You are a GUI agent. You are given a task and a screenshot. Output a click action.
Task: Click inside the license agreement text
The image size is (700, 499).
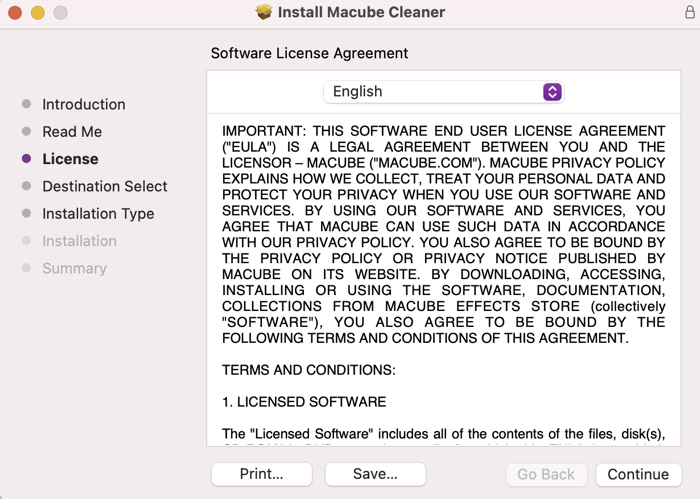[x=443, y=279]
